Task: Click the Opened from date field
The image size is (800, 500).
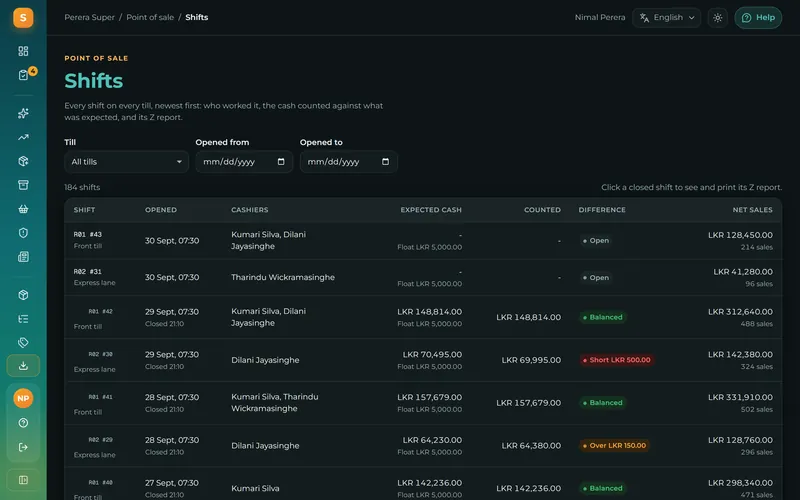Action: click(244, 162)
